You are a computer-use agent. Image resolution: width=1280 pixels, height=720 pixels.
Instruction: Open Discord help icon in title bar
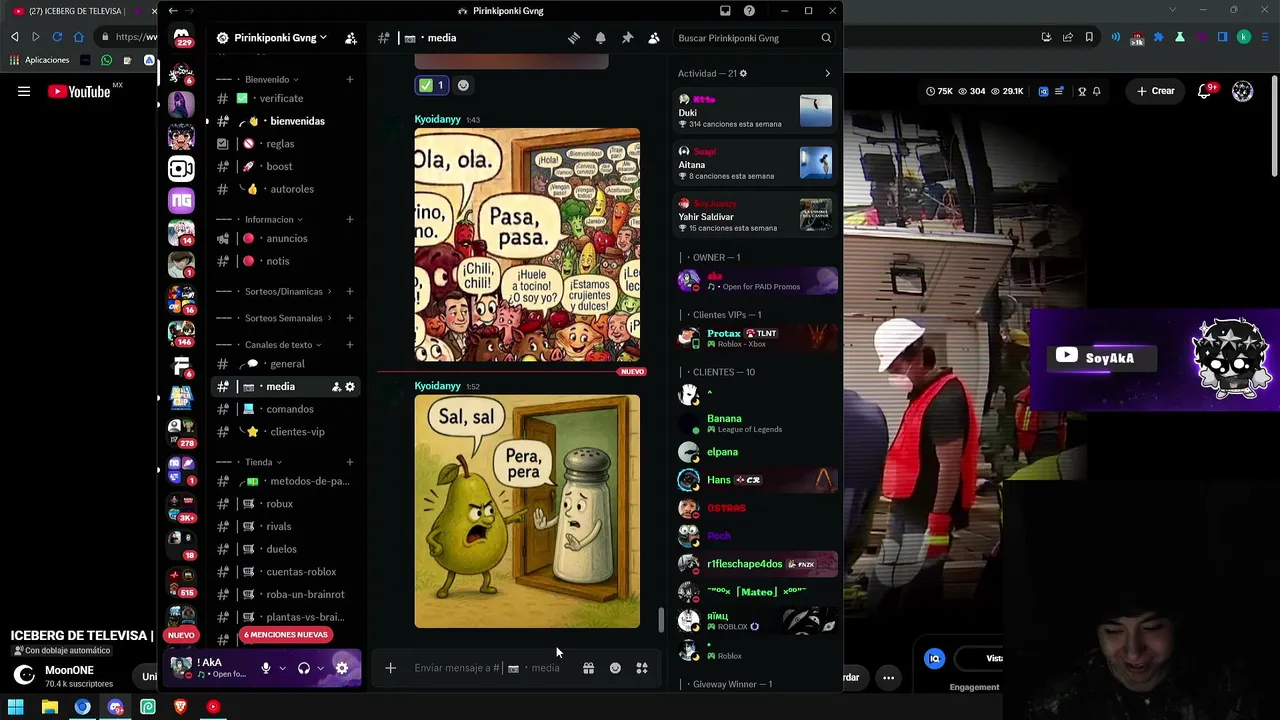749,11
